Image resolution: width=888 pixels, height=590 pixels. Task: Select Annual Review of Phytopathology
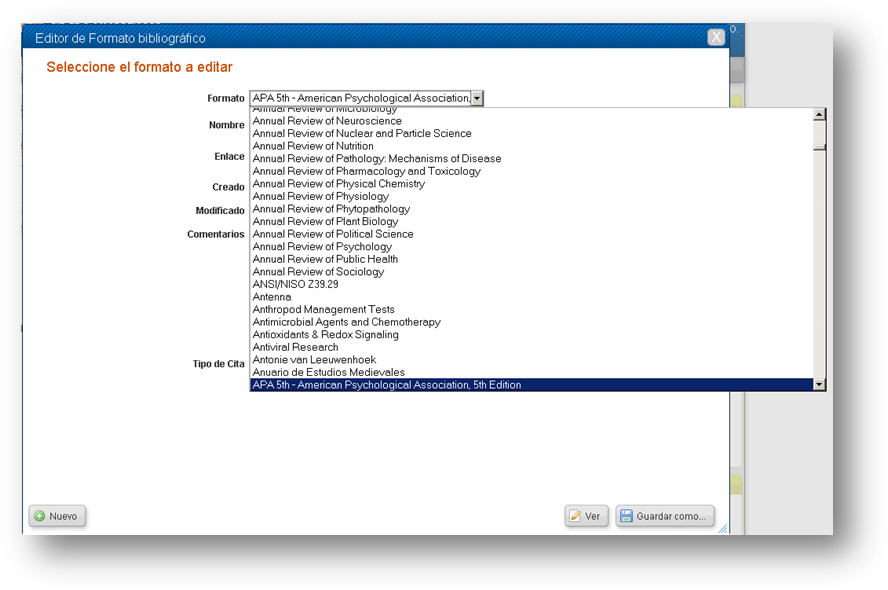(x=532, y=208)
